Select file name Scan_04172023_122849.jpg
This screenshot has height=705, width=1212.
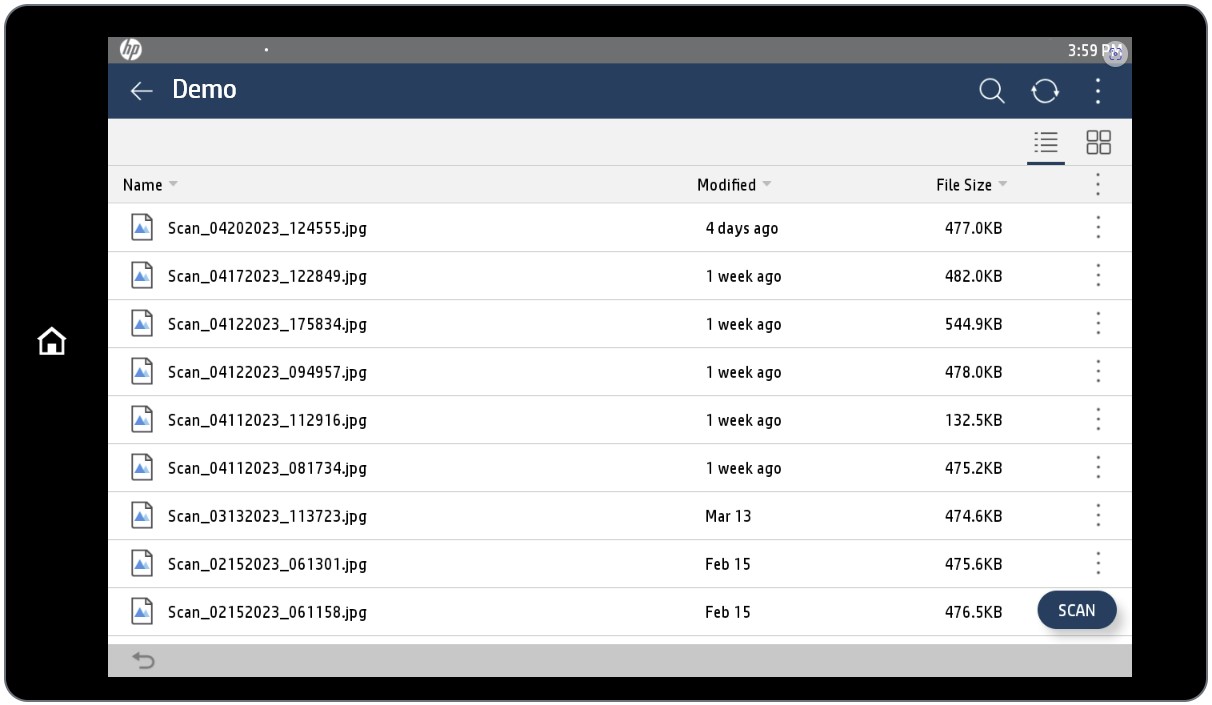267,277
